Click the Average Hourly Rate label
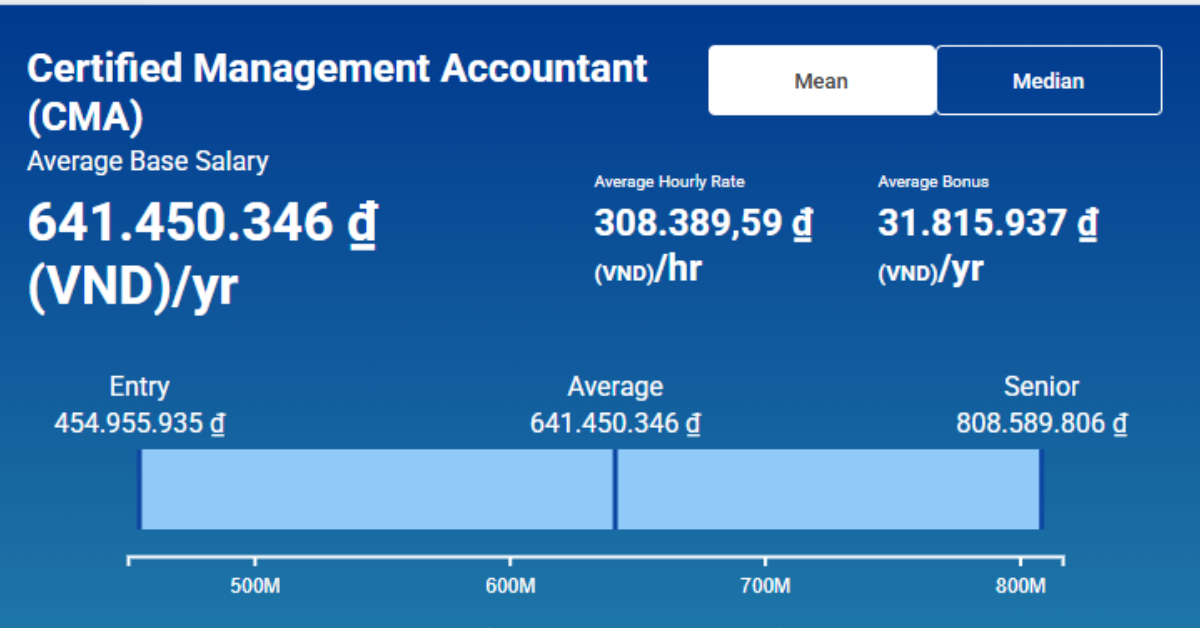The width and height of the screenshot is (1200, 628). click(x=669, y=182)
